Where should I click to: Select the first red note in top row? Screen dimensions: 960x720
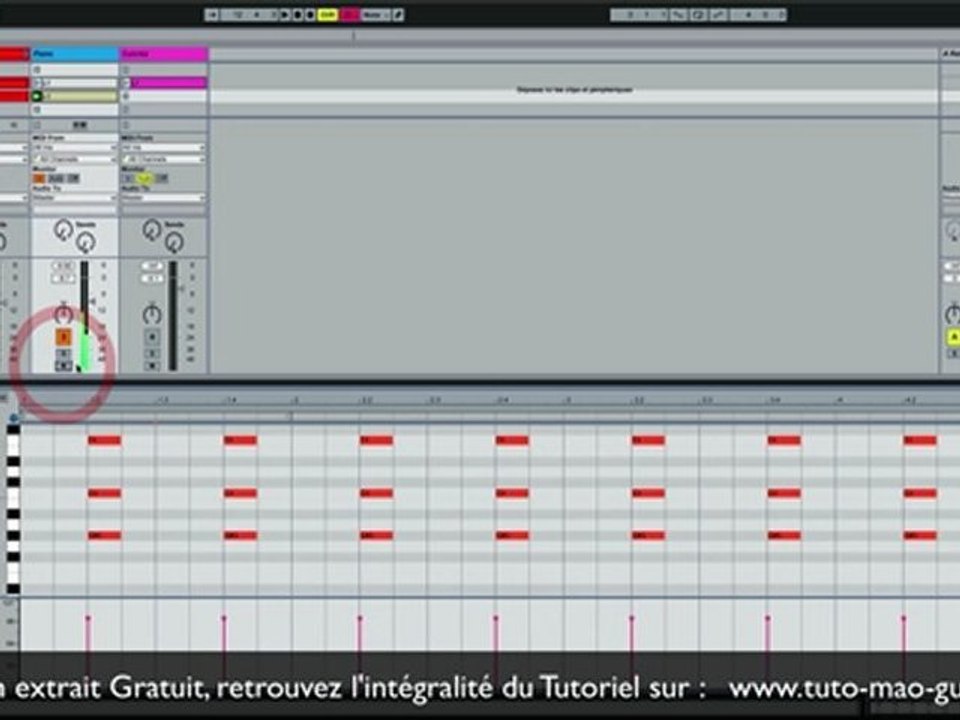coord(104,440)
